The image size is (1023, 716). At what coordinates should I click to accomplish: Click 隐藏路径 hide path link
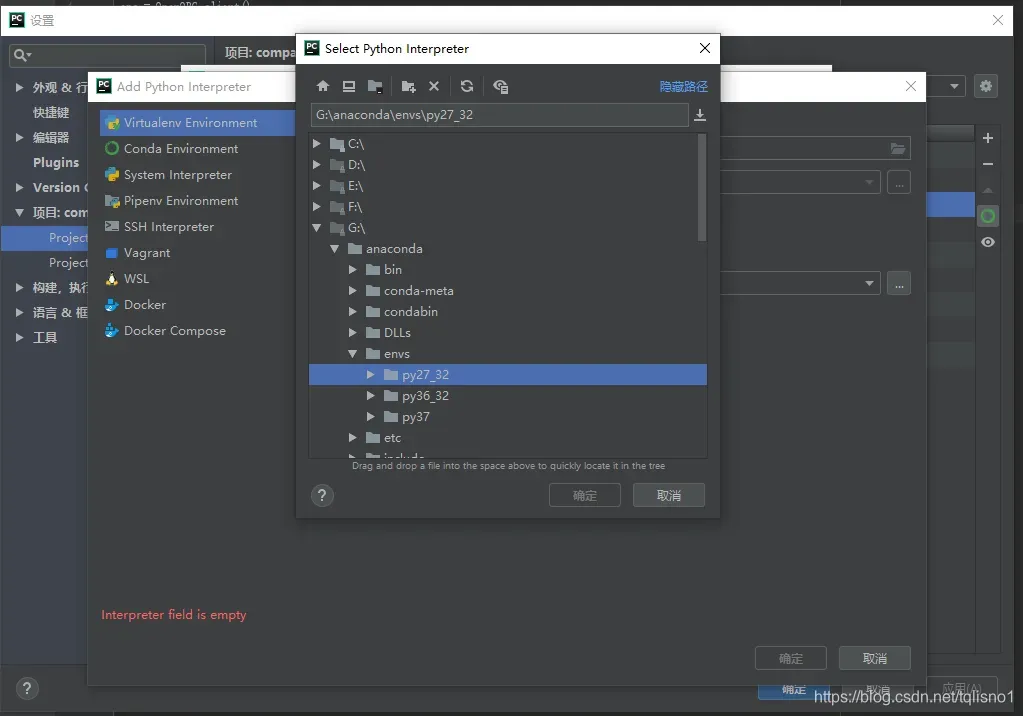point(683,86)
